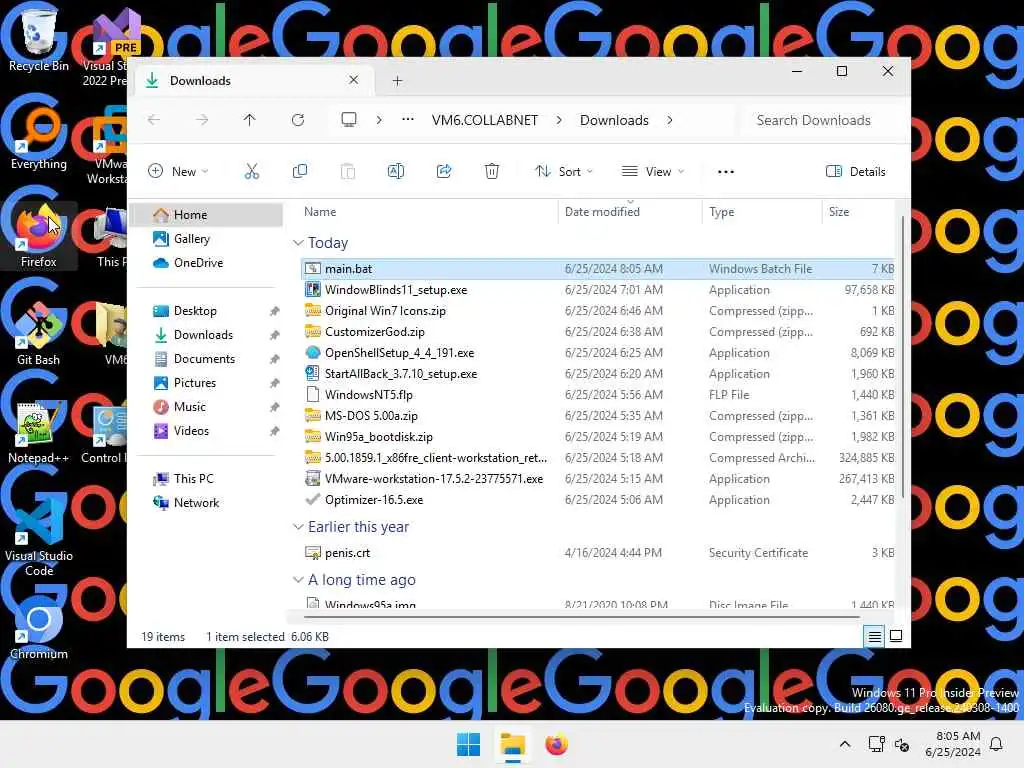Viewport: 1024px width, 768px height.
Task: Collapse the A long time ago group
Action: [x=298, y=580]
